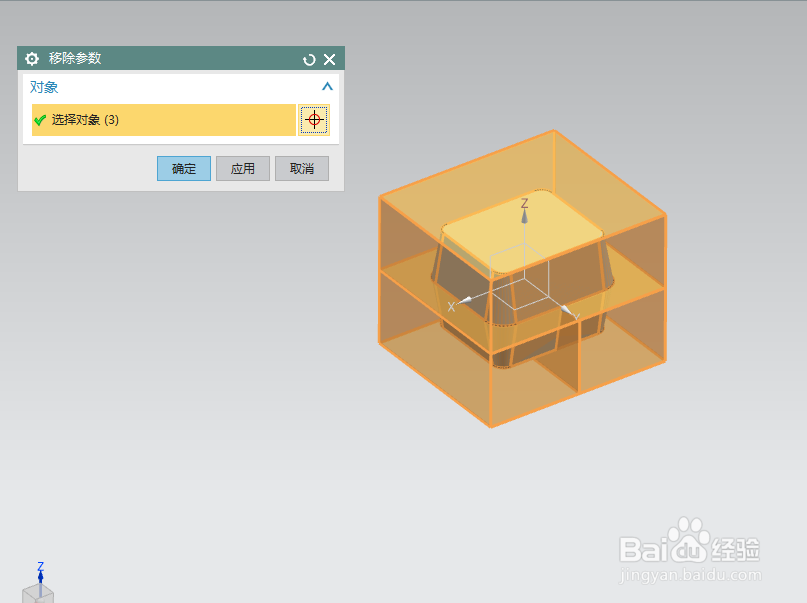The image size is (807, 603).
Task: Click the 确定 (OK) button
Action: [184, 169]
